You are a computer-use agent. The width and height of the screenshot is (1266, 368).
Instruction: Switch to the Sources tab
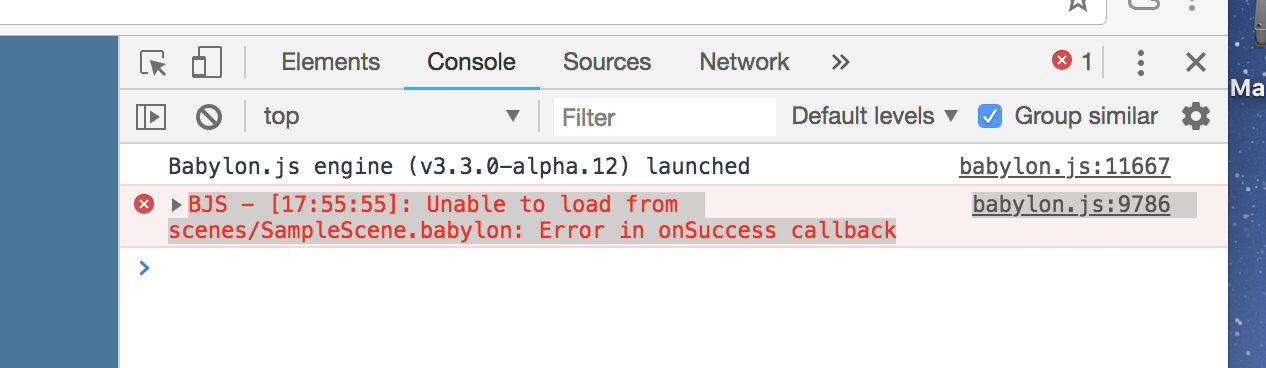(607, 62)
